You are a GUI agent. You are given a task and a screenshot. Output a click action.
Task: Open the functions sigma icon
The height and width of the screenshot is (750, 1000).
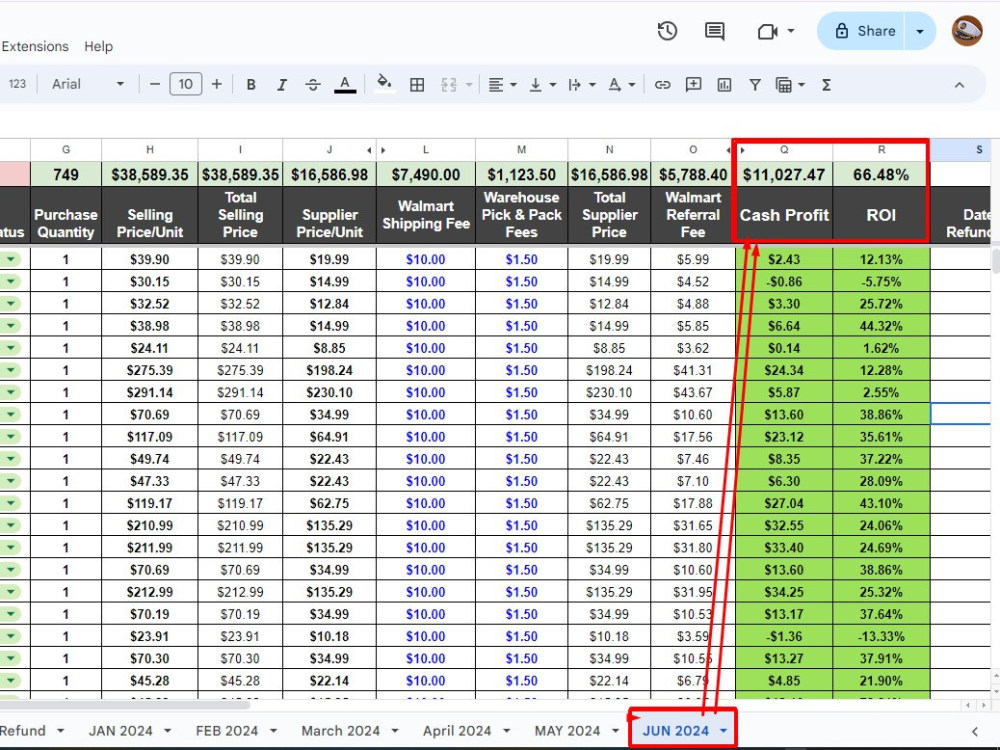pos(826,84)
